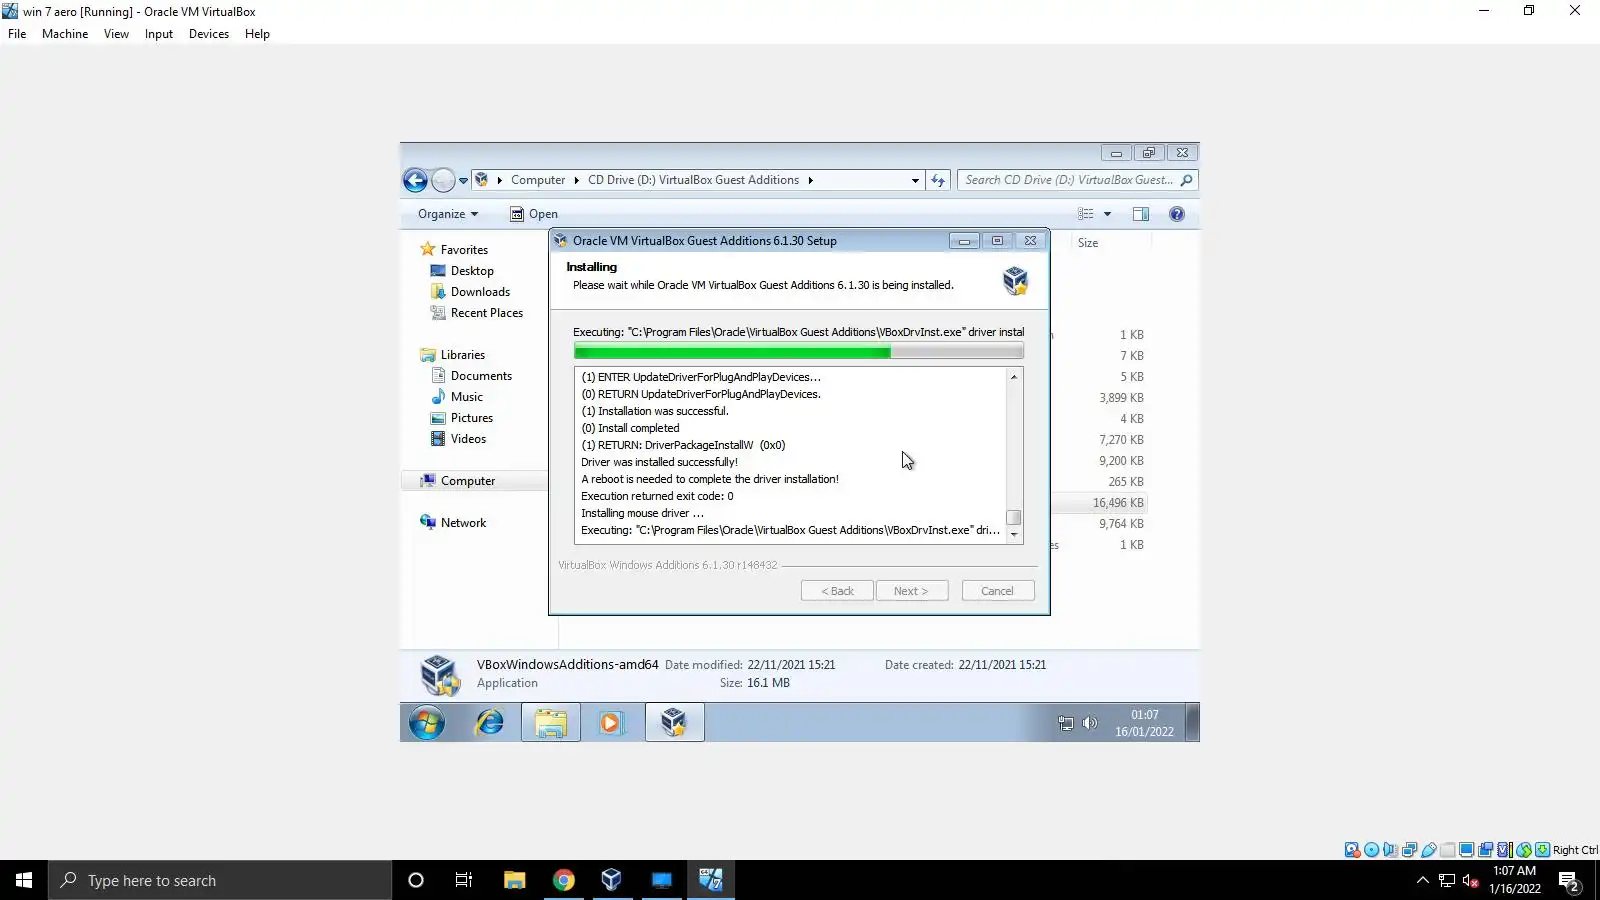
Task: Click the network adapters status icon
Action: tap(1410, 850)
